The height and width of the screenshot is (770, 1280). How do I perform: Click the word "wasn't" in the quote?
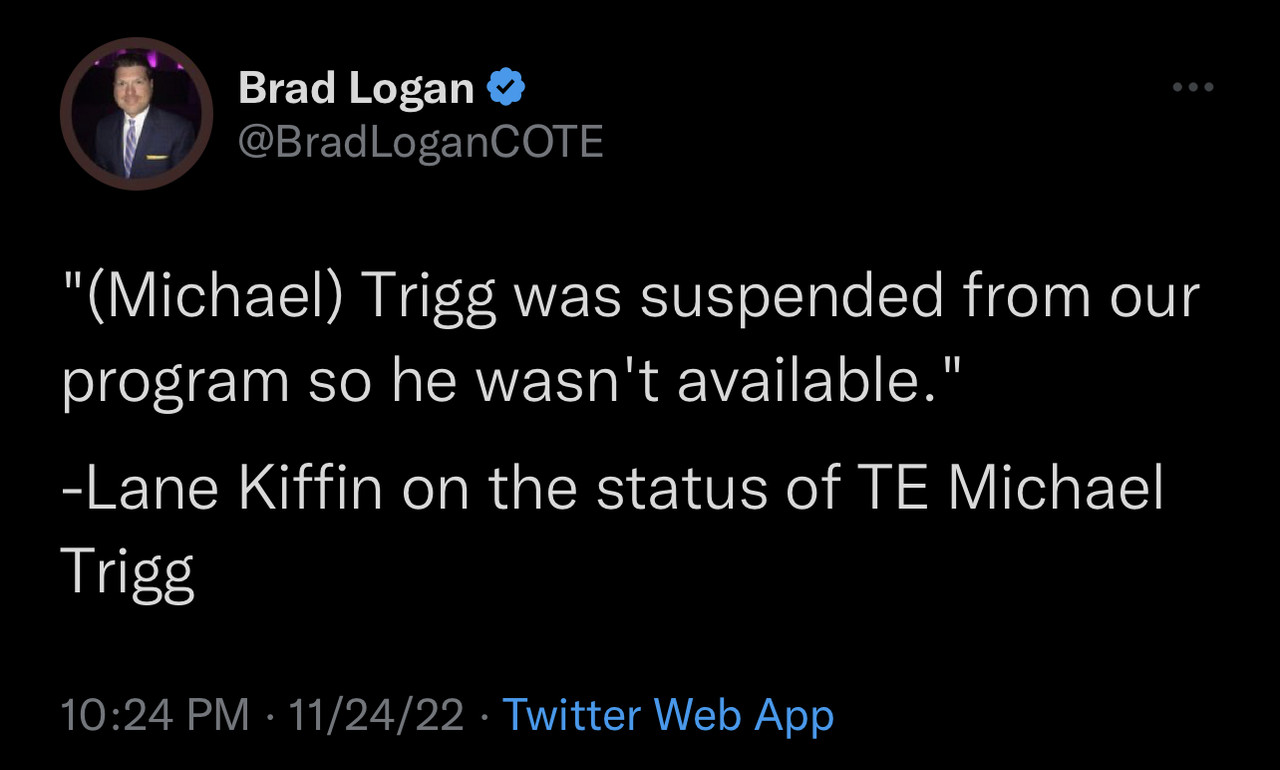[x=569, y=380]
